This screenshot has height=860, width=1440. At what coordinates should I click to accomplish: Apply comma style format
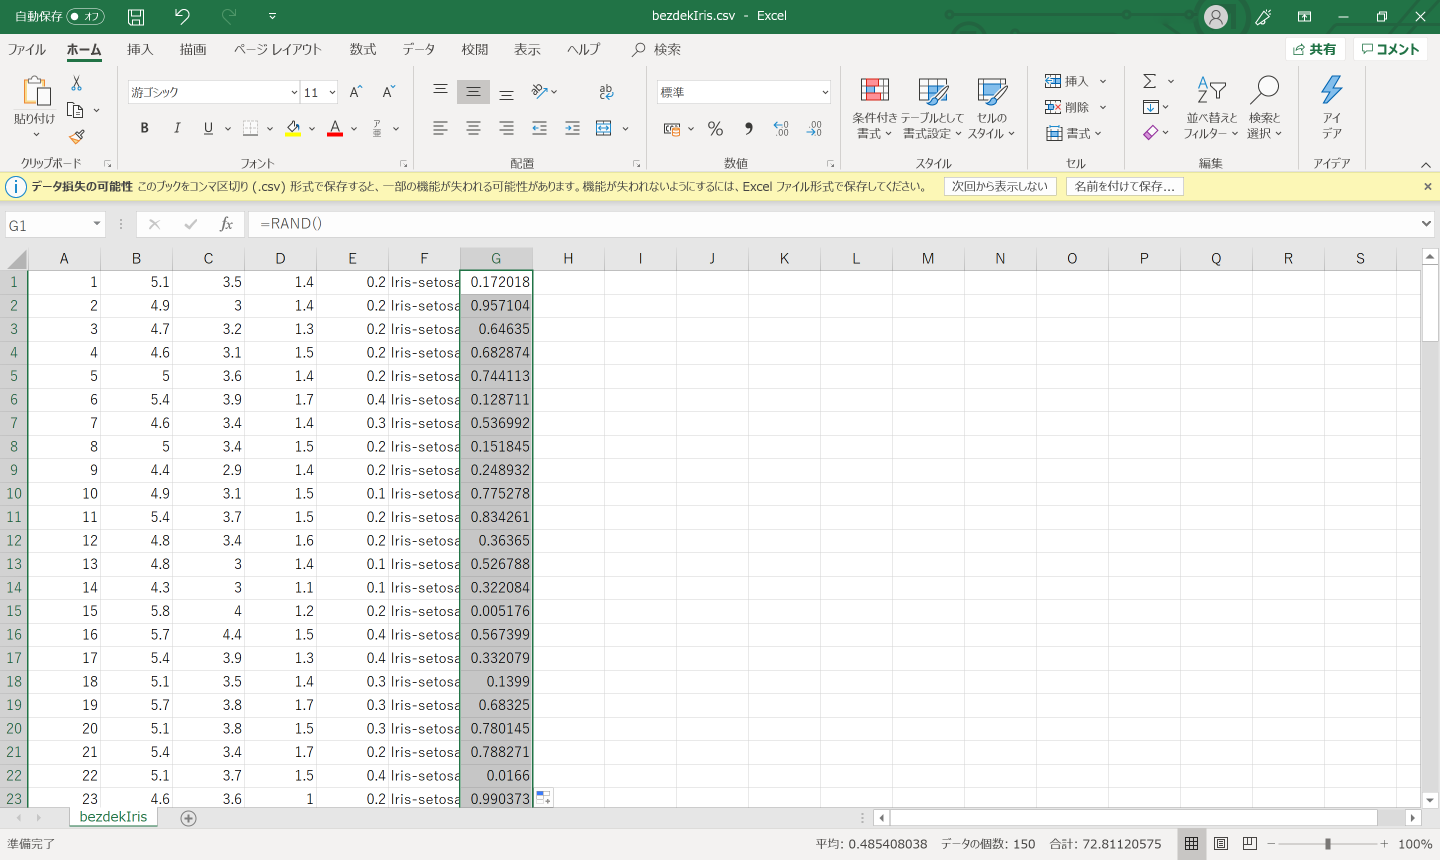748,128
